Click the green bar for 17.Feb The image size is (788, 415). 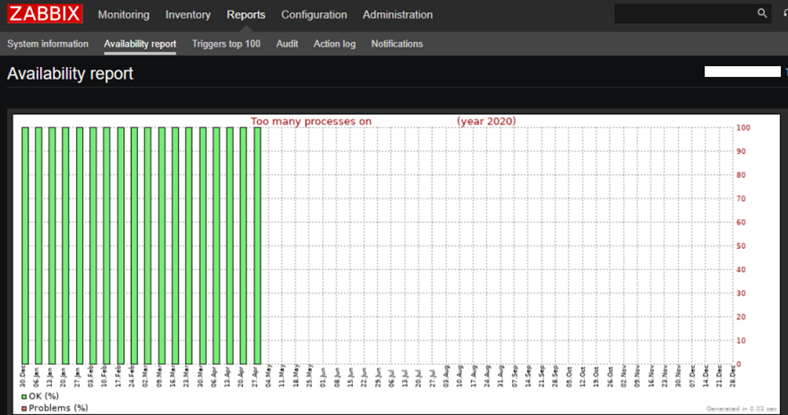121,246
